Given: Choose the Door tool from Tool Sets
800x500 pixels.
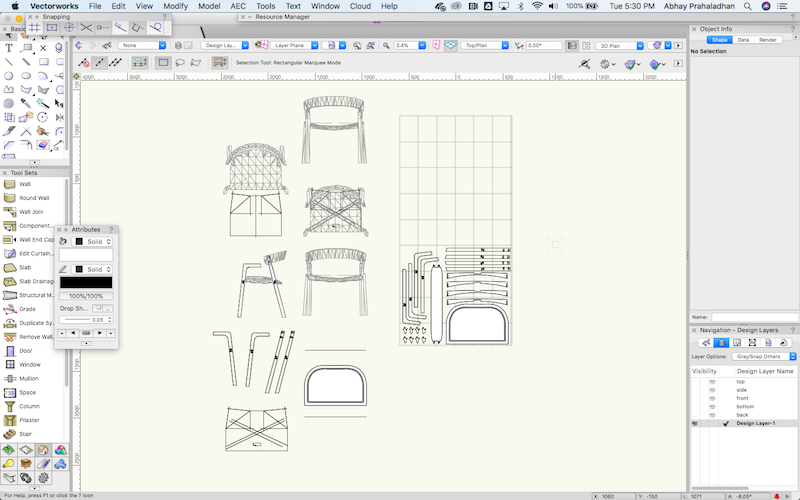Looking at the screenshot, I should coord(25,351).
